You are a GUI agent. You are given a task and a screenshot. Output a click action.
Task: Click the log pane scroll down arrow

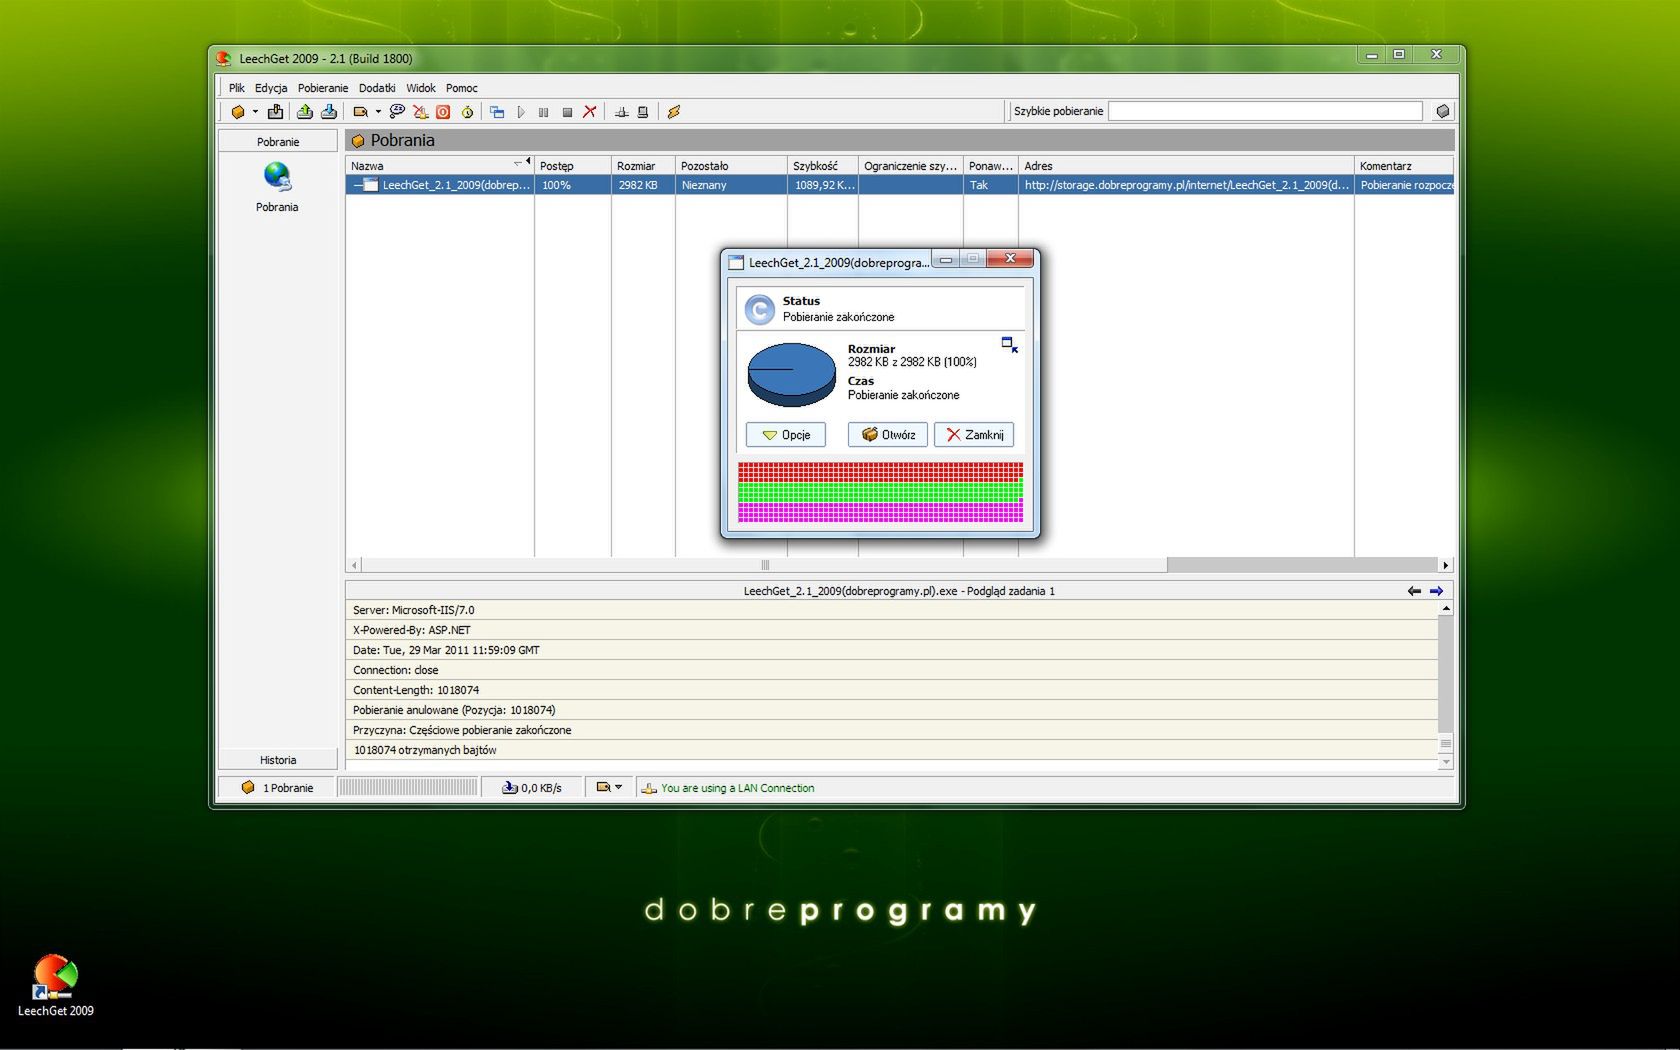tap(1446, 762)
